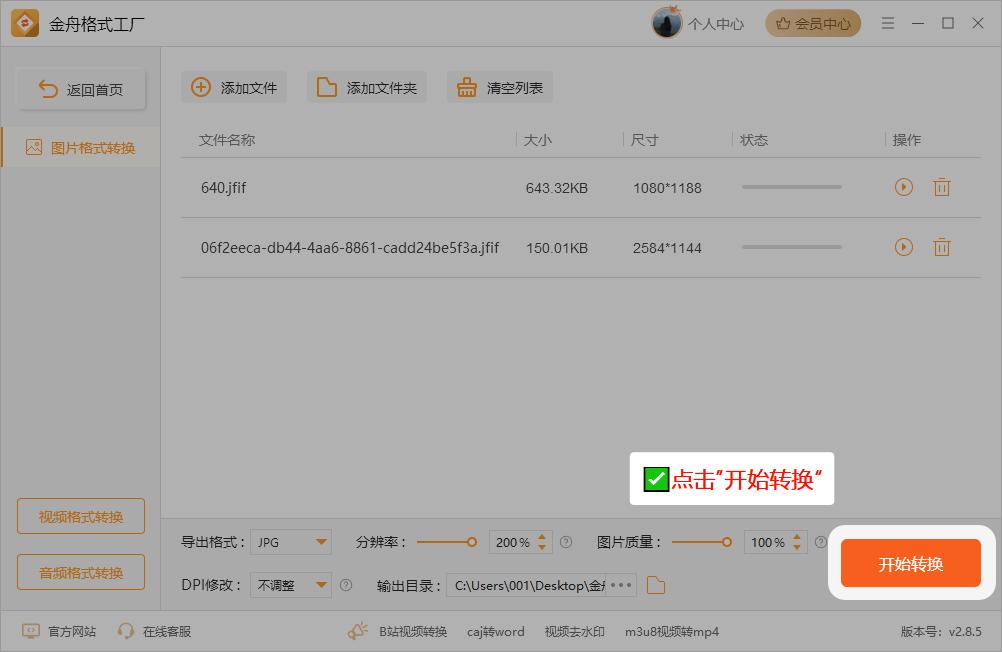Open output folder via the folder icon
Screen dimensions: 1002x652
pos(656,585)
